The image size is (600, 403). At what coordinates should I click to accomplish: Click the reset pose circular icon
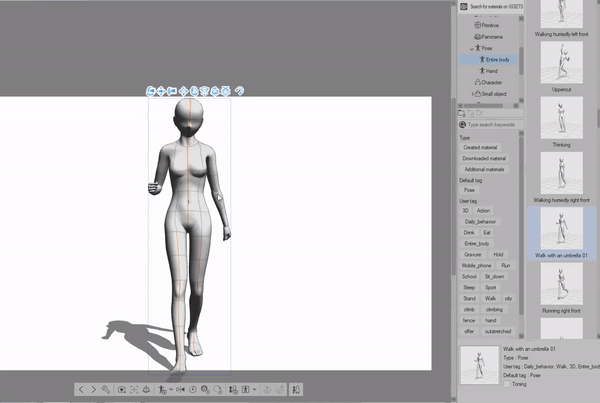(193, 390)
